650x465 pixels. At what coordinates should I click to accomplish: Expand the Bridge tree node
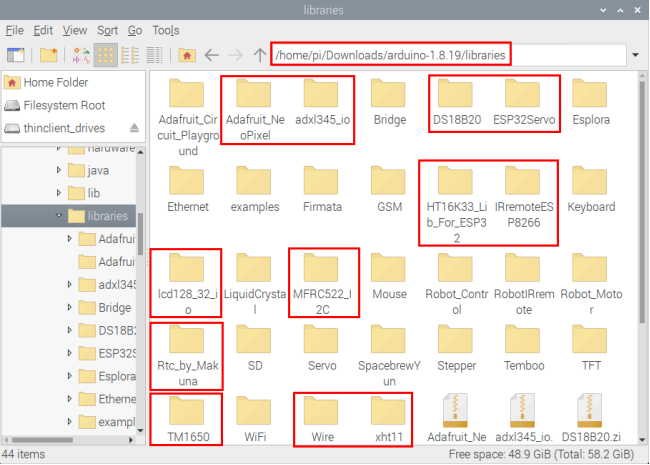click(x=69, y=307)
